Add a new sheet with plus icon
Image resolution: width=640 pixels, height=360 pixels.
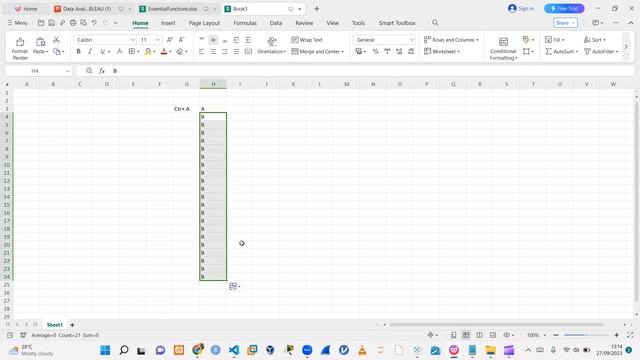[72, 325]
